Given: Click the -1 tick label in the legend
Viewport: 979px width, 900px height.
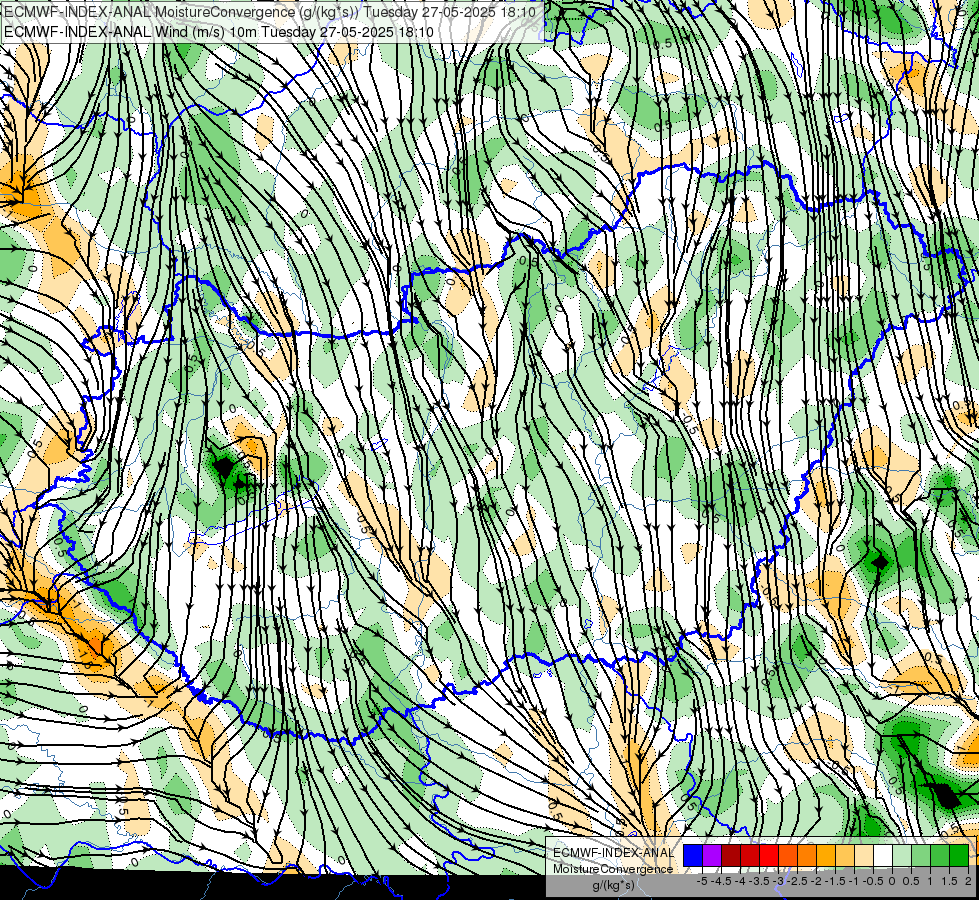Looking at the screenshot, I should click(854, 881).
